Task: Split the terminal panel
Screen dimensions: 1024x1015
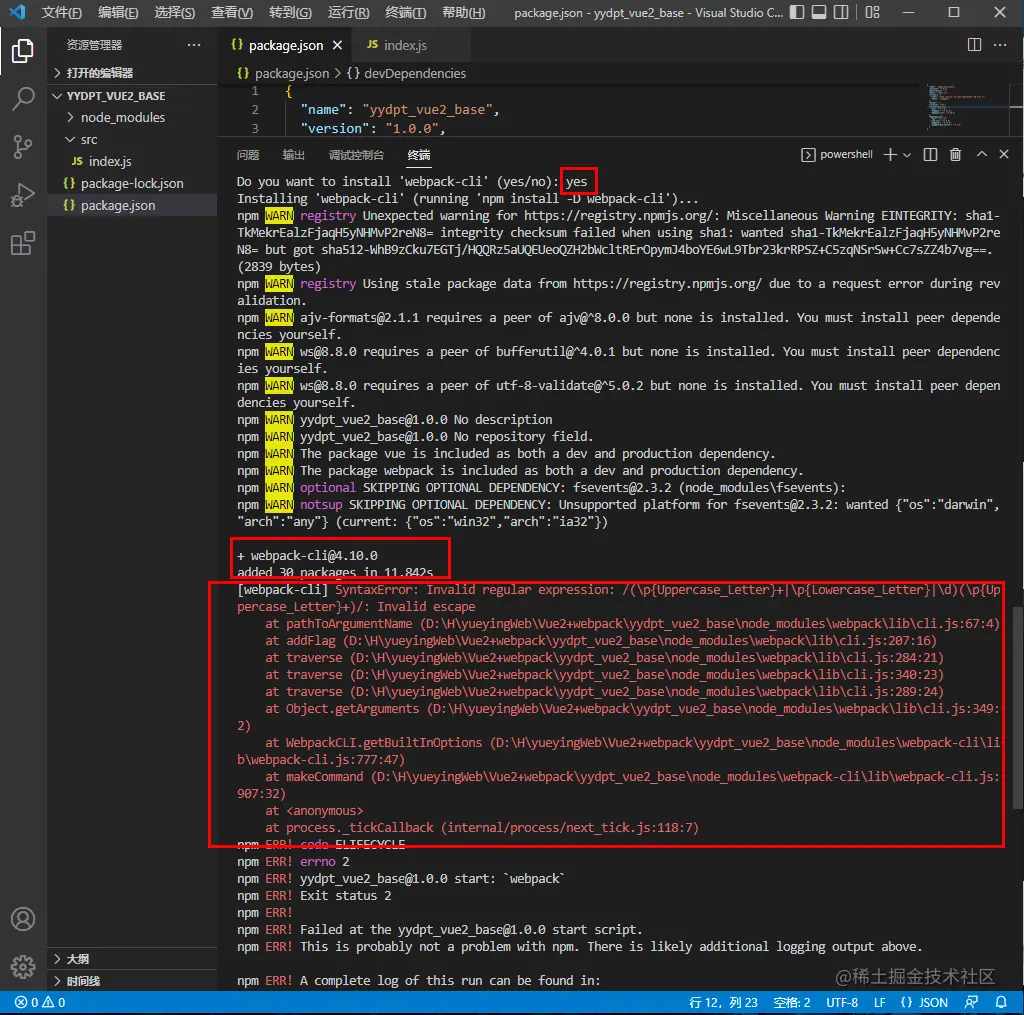Action: [930, 155]
